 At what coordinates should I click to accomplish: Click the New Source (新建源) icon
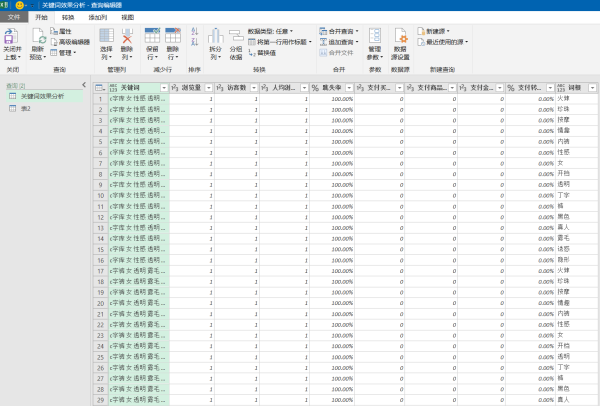[421, 31]
